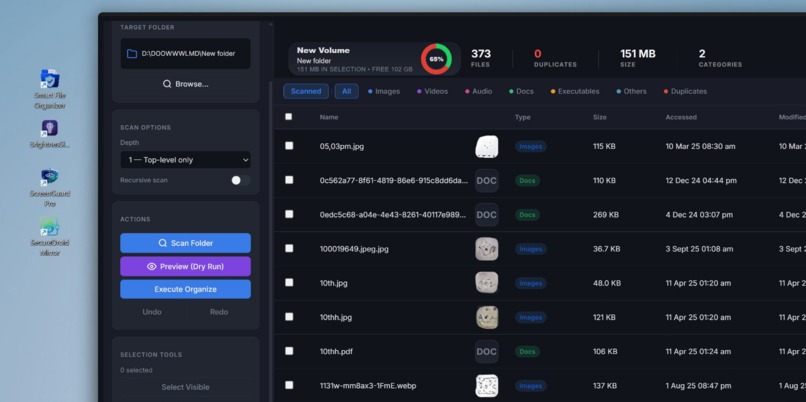This screenshot has width=806, height=402.
Task: Click the Docs tag on 10thh.pdf row
Action: click(527, 352)
